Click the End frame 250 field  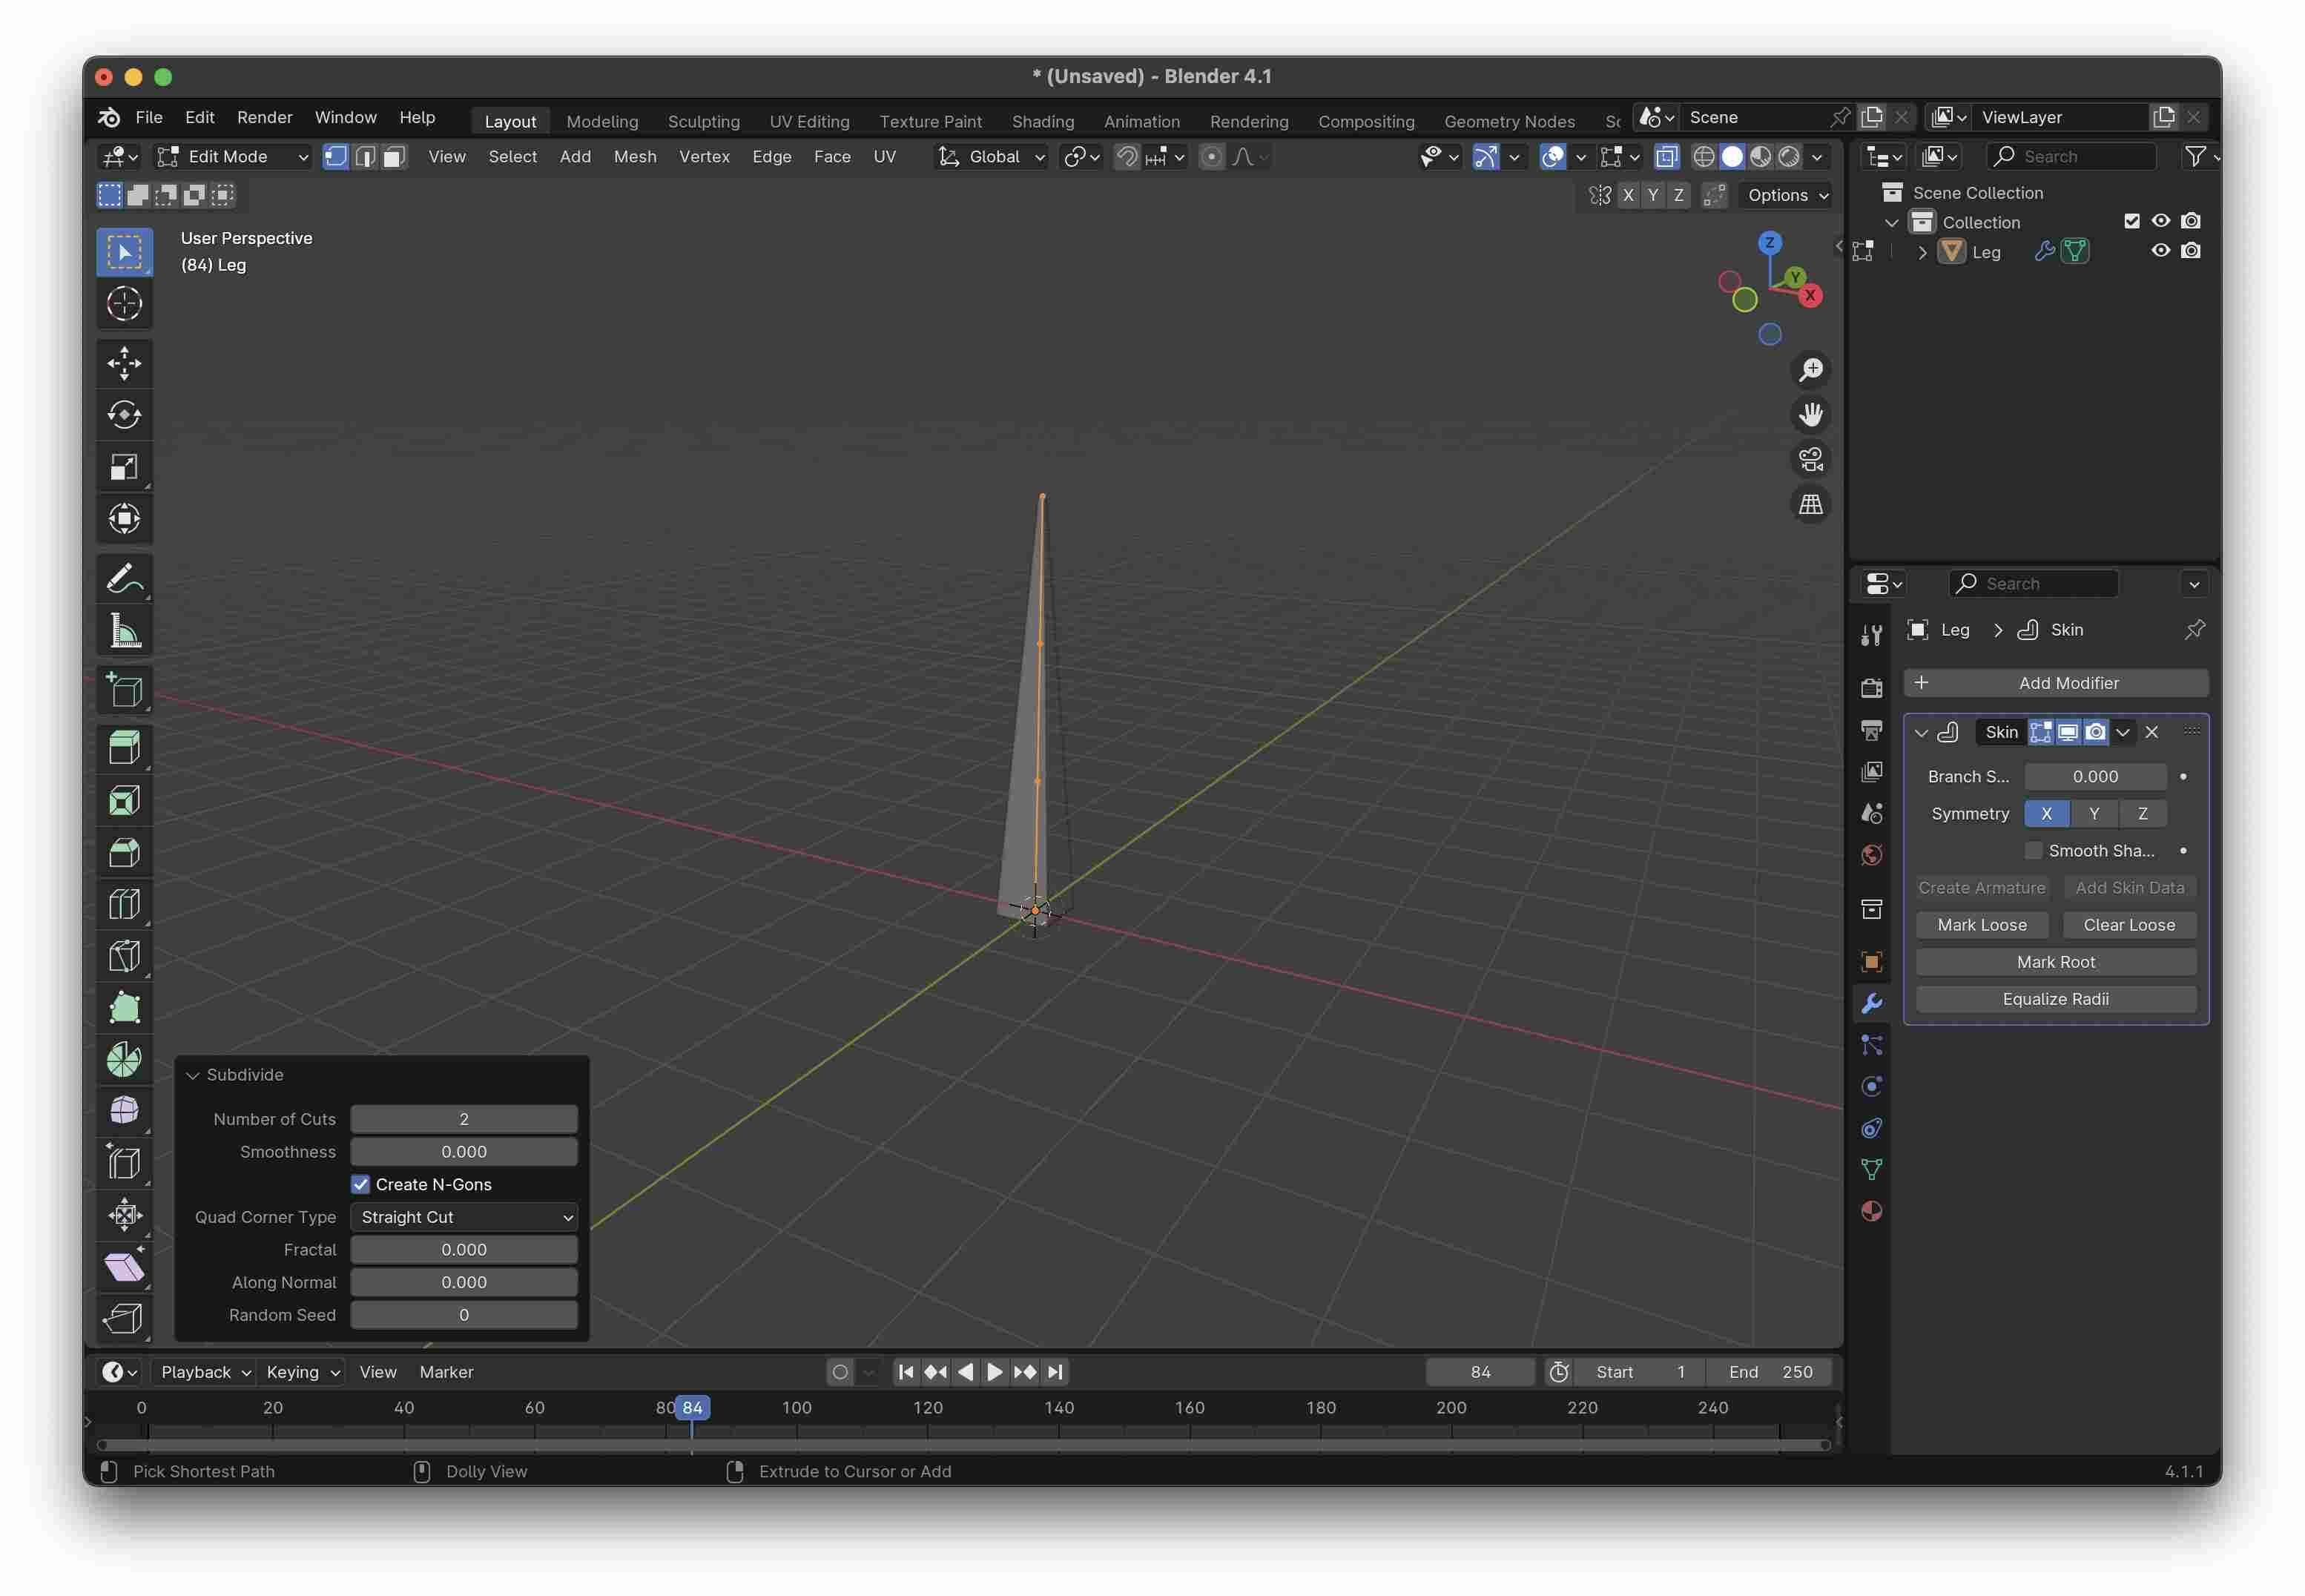coord(1770,1372)
